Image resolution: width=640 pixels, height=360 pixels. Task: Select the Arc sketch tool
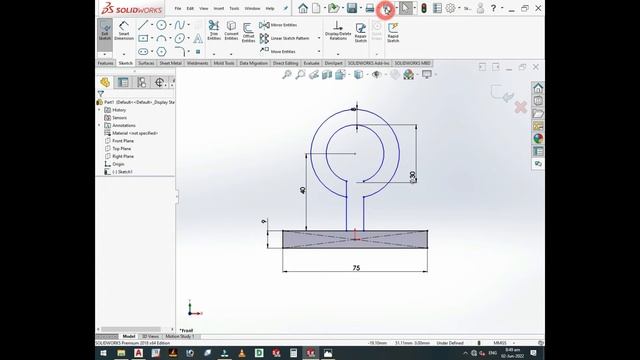pos(161,38)
